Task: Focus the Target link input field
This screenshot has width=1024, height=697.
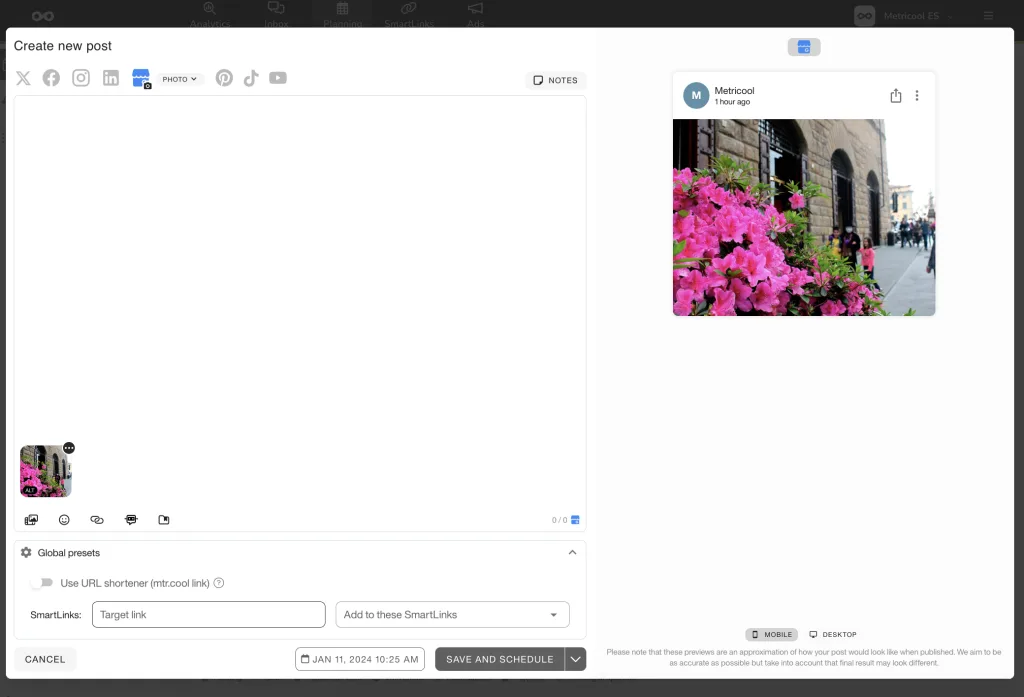Action: pos(209,615)
